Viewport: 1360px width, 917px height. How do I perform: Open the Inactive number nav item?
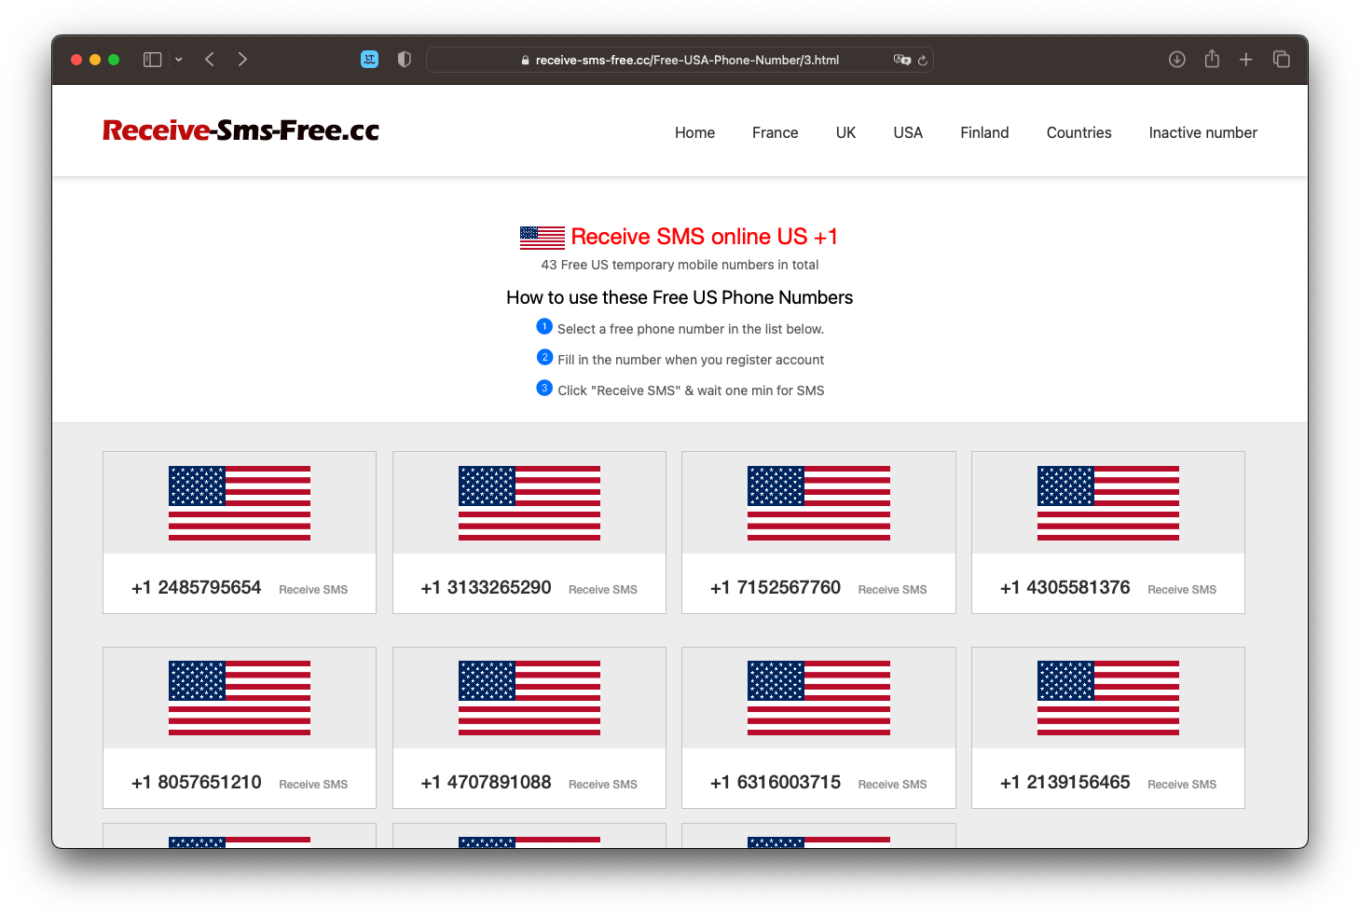(1203, 133)
